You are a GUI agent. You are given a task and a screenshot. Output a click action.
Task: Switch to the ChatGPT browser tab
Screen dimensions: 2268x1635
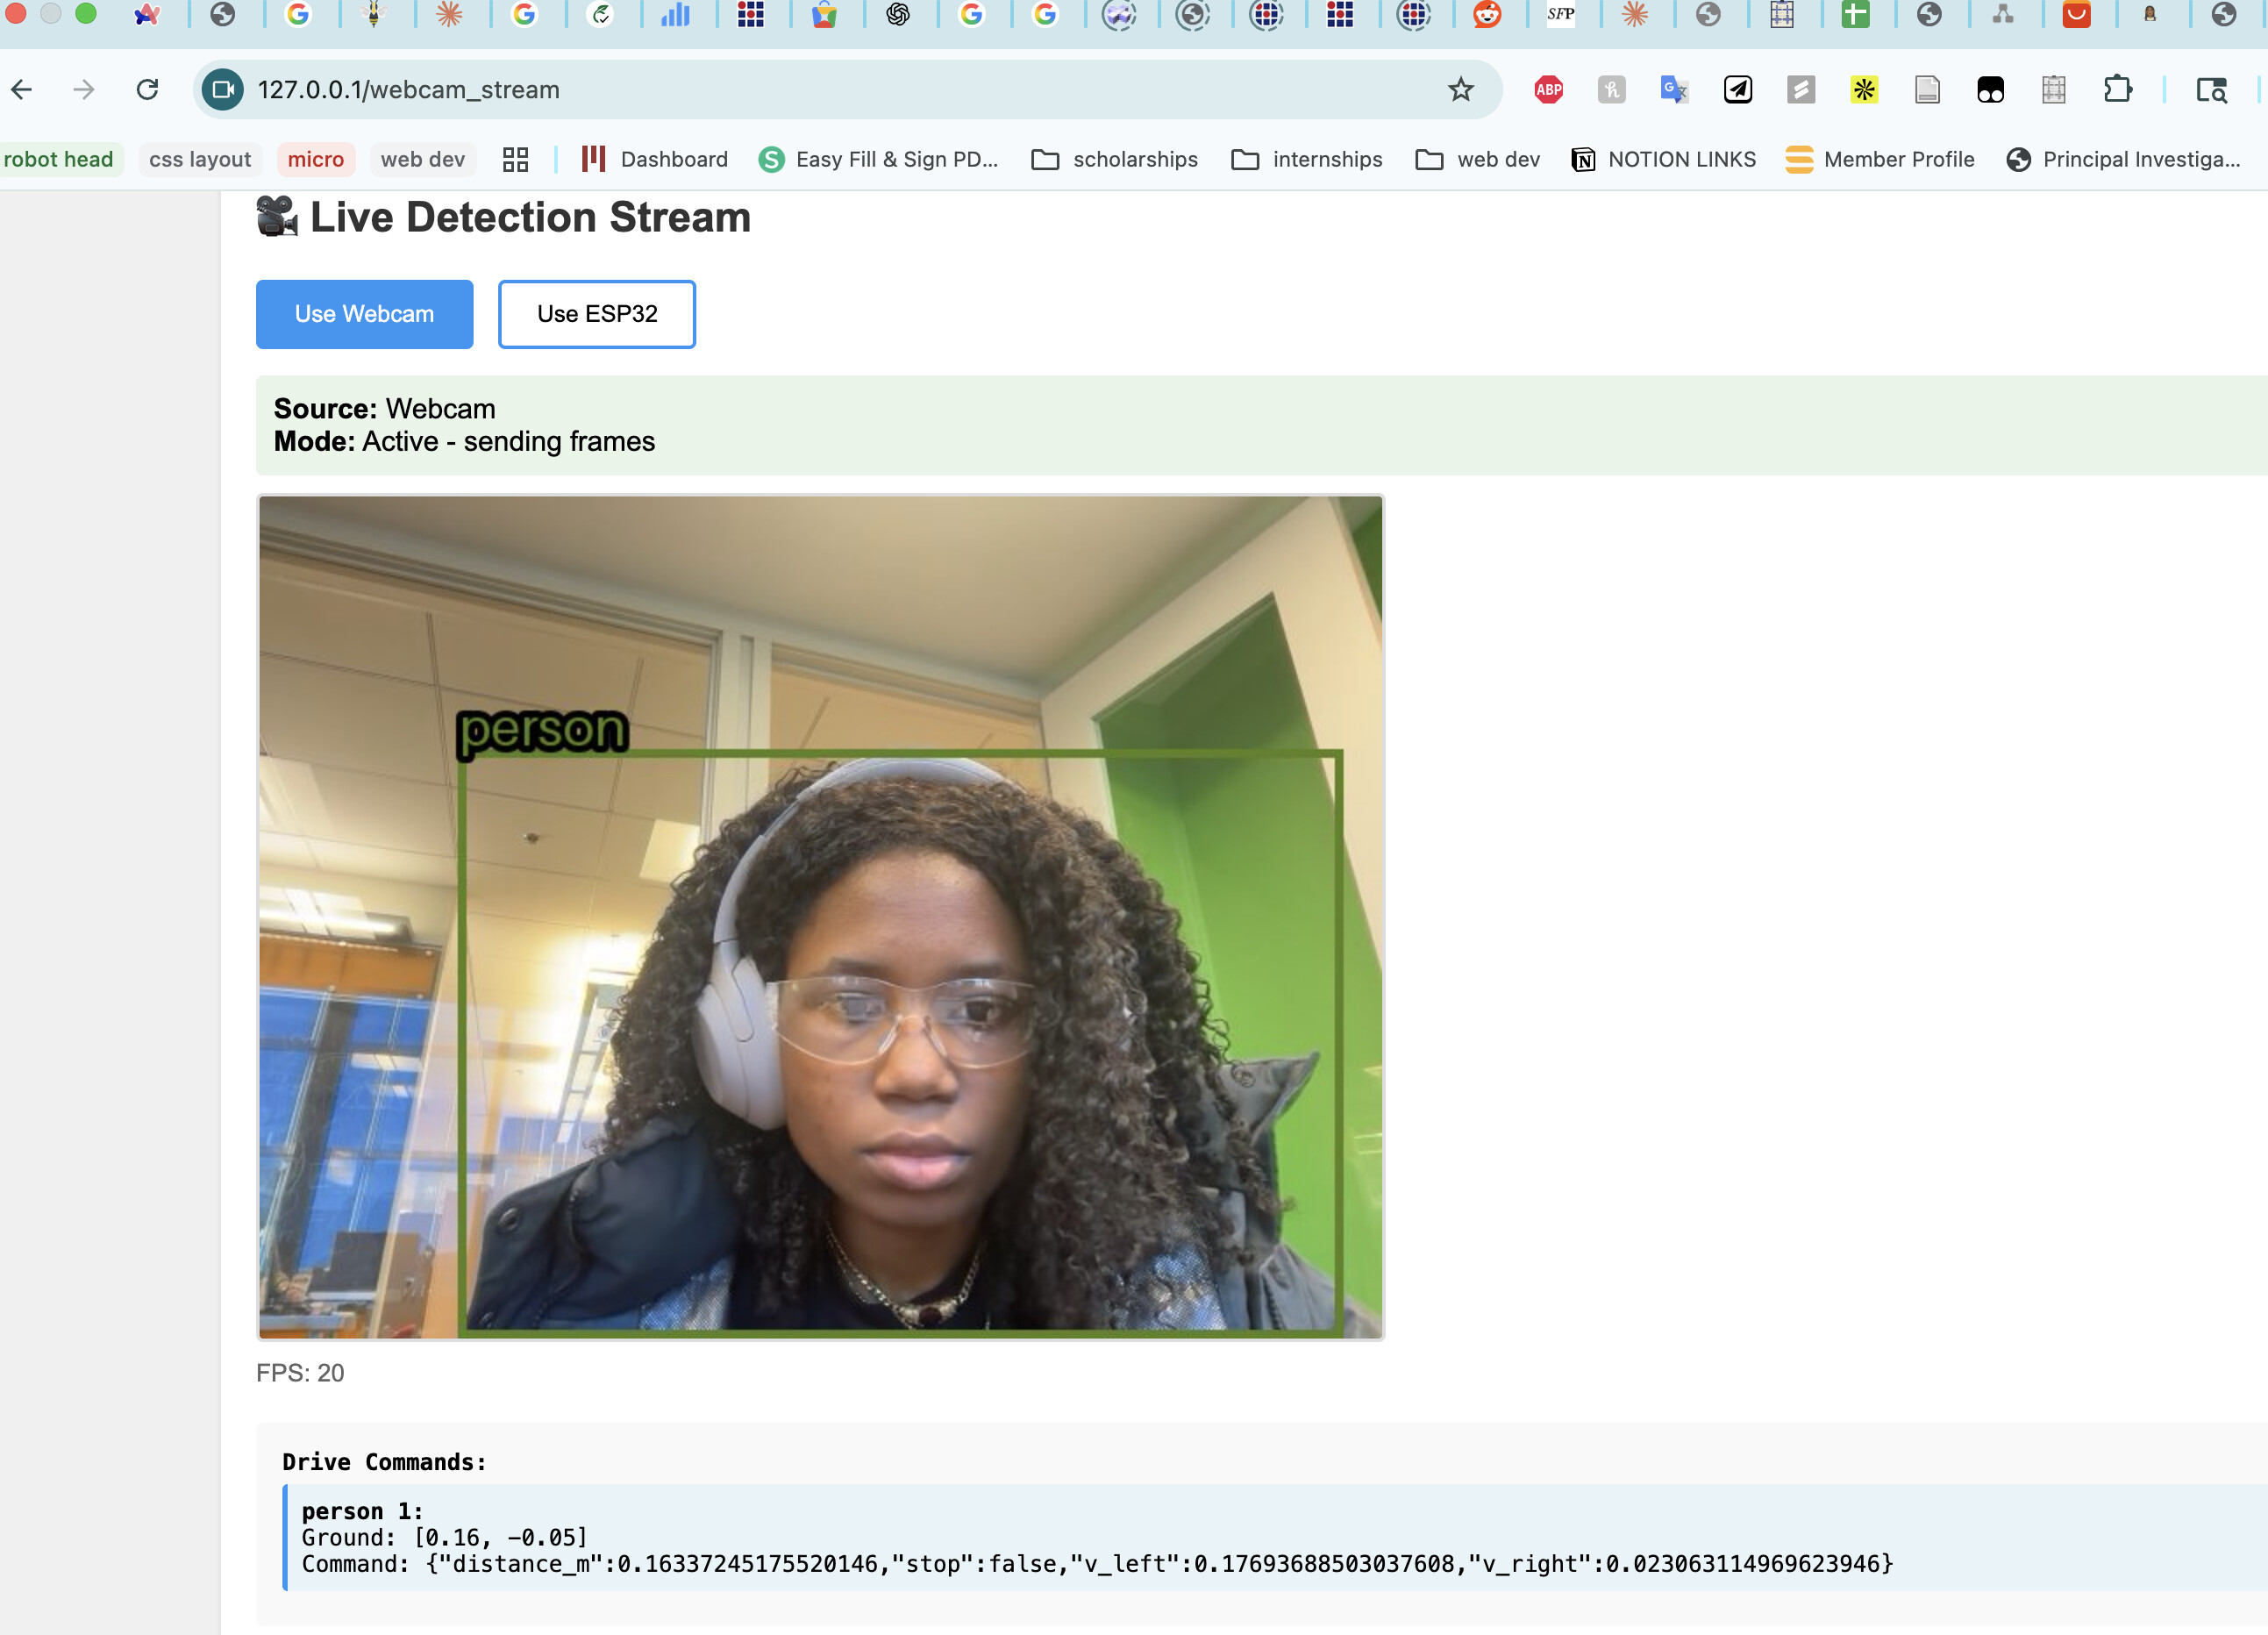pyautogui.click(x=897, y=15)
